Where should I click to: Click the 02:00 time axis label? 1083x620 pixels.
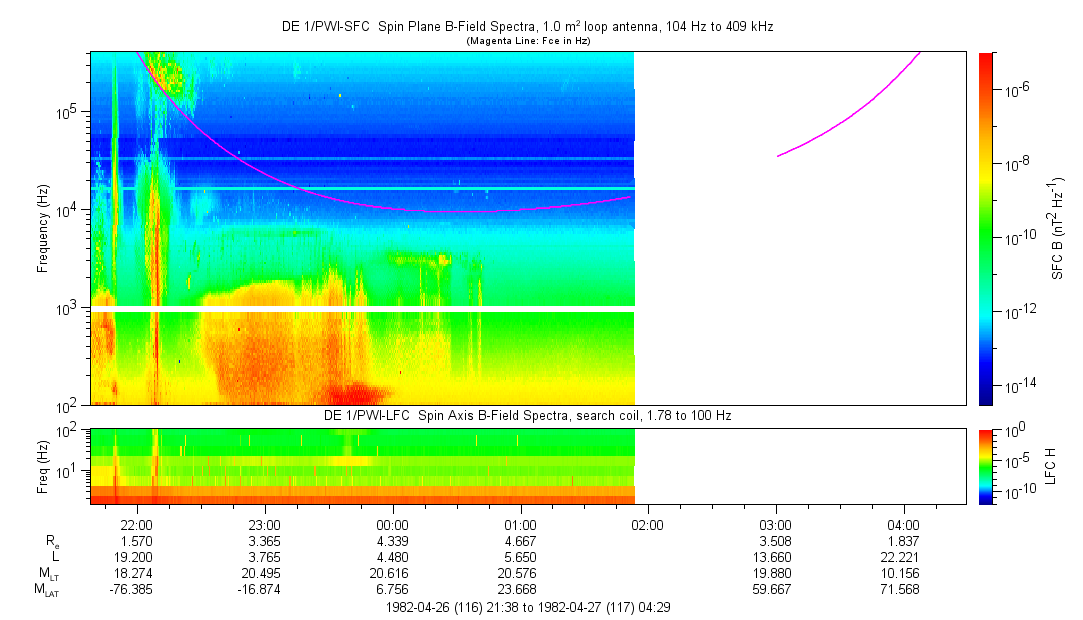[x=647, y=524]
